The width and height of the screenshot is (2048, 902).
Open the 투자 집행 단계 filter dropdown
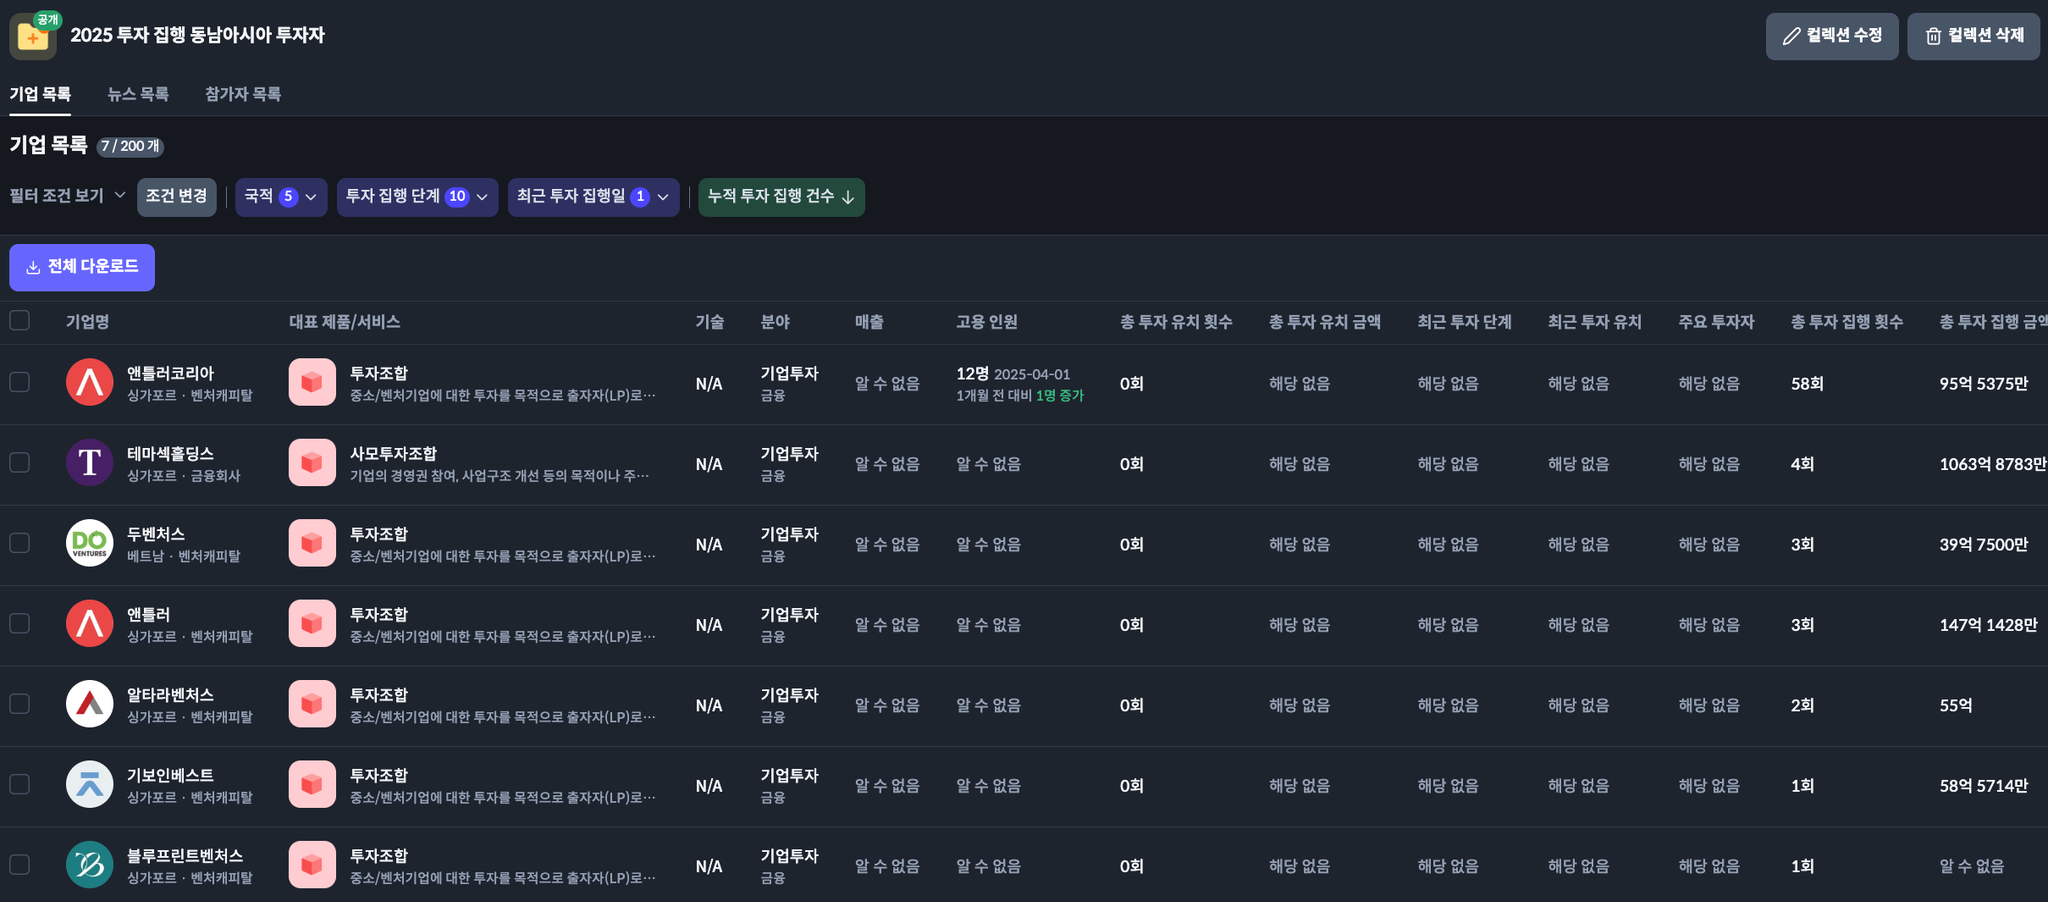pos(417,197)
